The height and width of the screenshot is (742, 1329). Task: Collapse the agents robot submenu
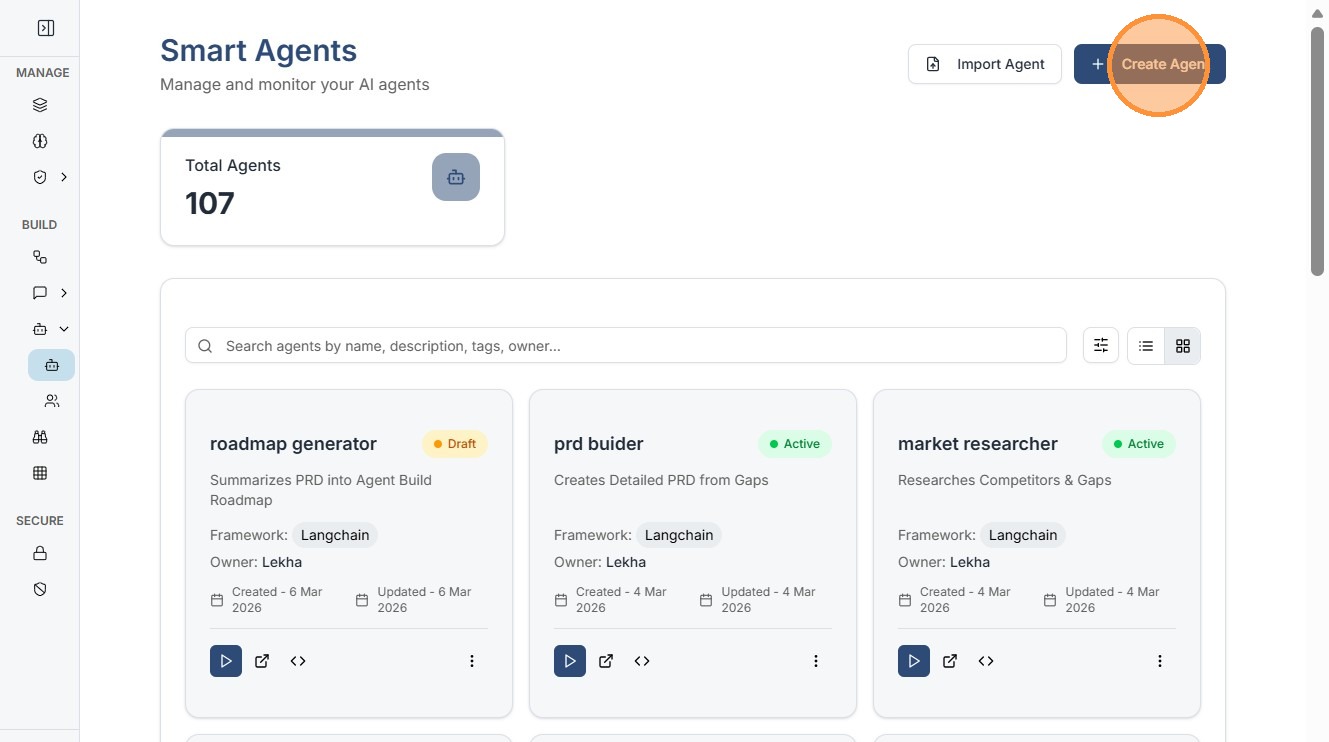[x=64, y=329]
